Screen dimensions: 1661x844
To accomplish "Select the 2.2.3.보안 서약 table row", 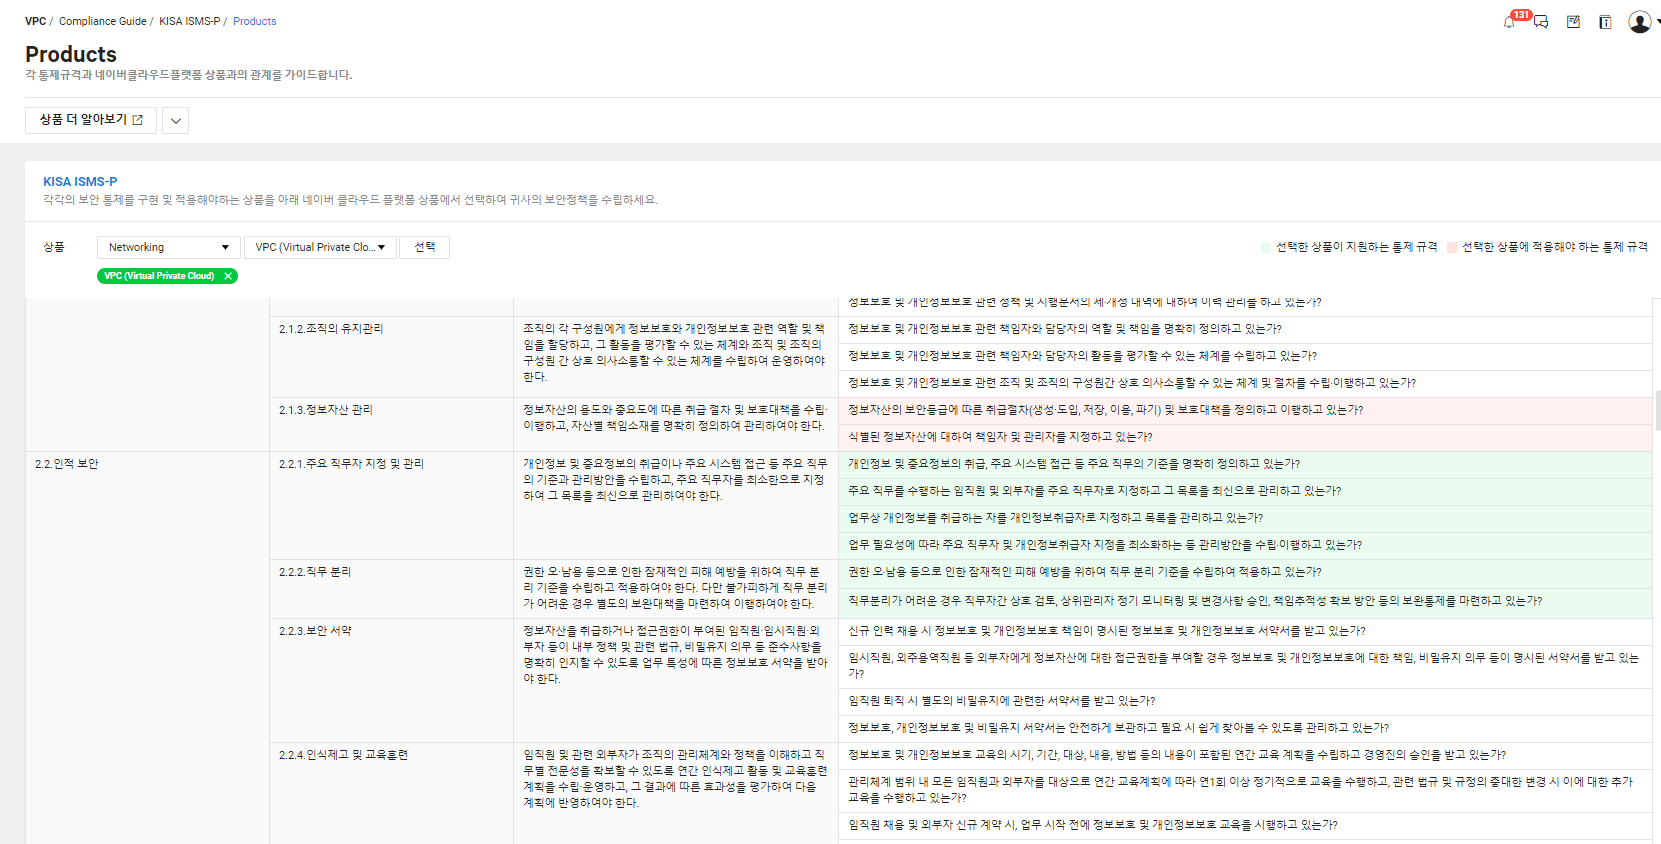I will (x=315, y=631).
